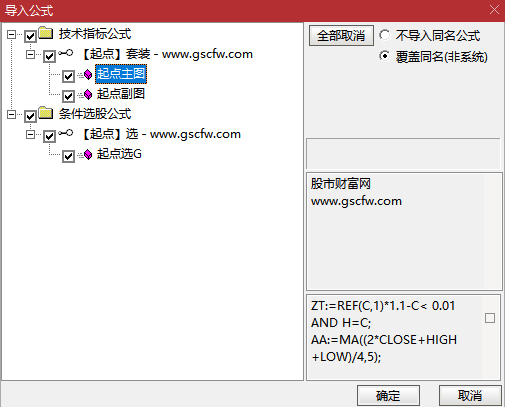
Task: Collapse the 技术指标公式 tree node
Action: [11, 34]
